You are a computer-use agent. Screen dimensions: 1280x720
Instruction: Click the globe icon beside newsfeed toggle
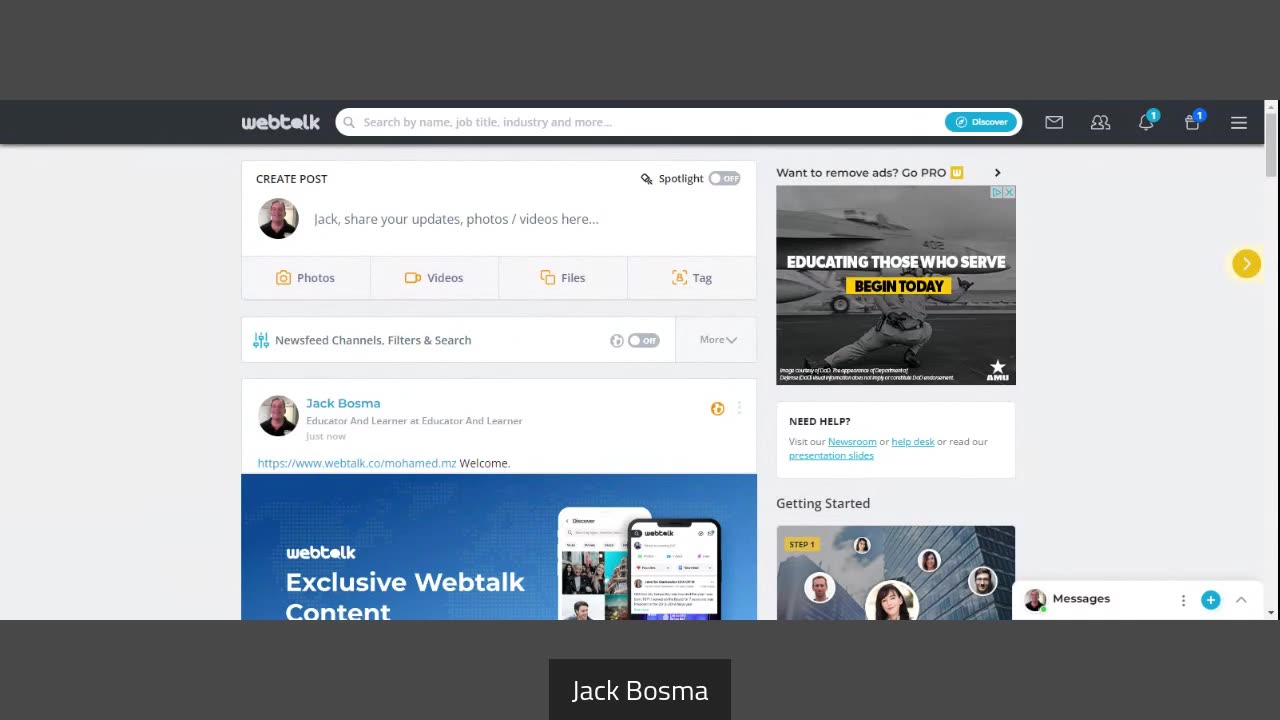point(617,340)
